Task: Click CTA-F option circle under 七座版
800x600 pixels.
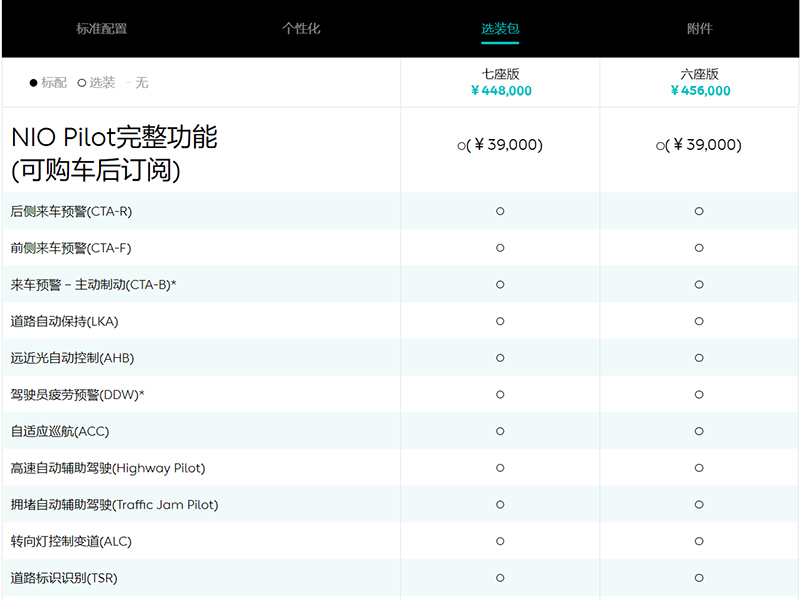Action: coord(500,248)
